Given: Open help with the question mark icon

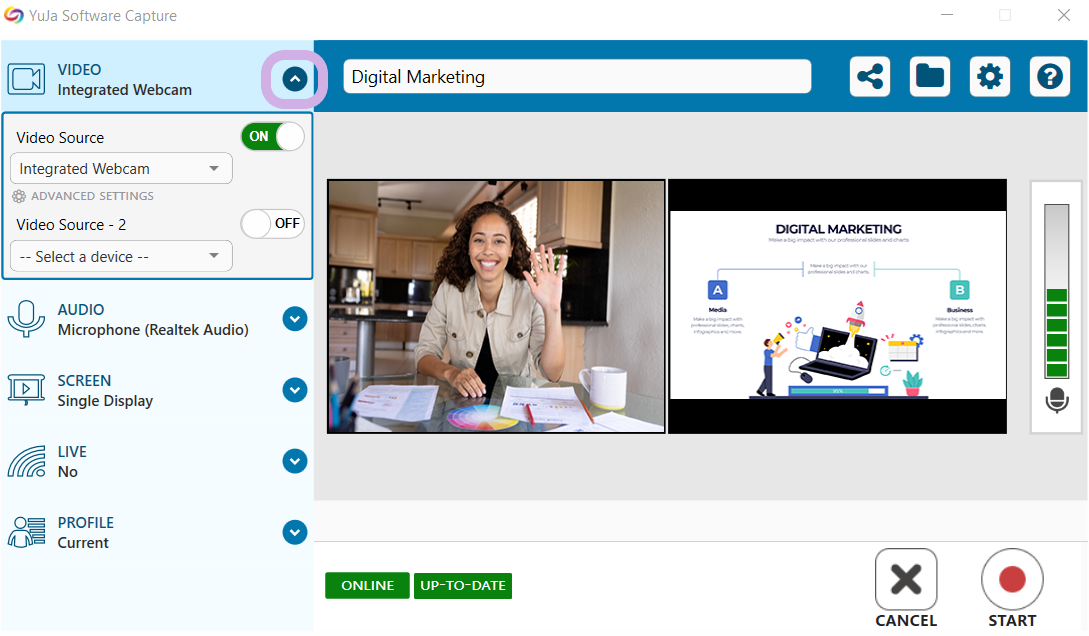Looking at the screenshot, I should pyautogui.click(x=1049, y=76).
